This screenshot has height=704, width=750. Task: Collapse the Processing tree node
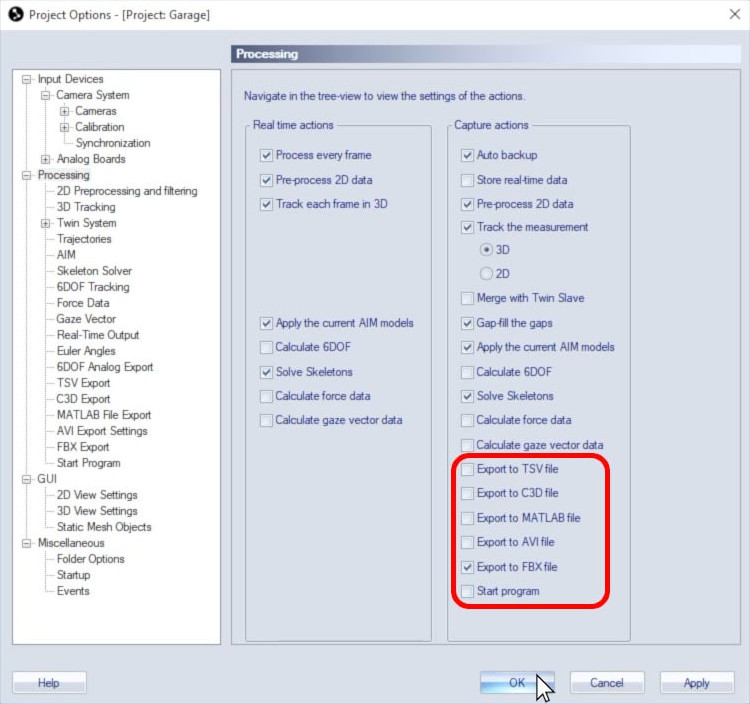[27, 176]
